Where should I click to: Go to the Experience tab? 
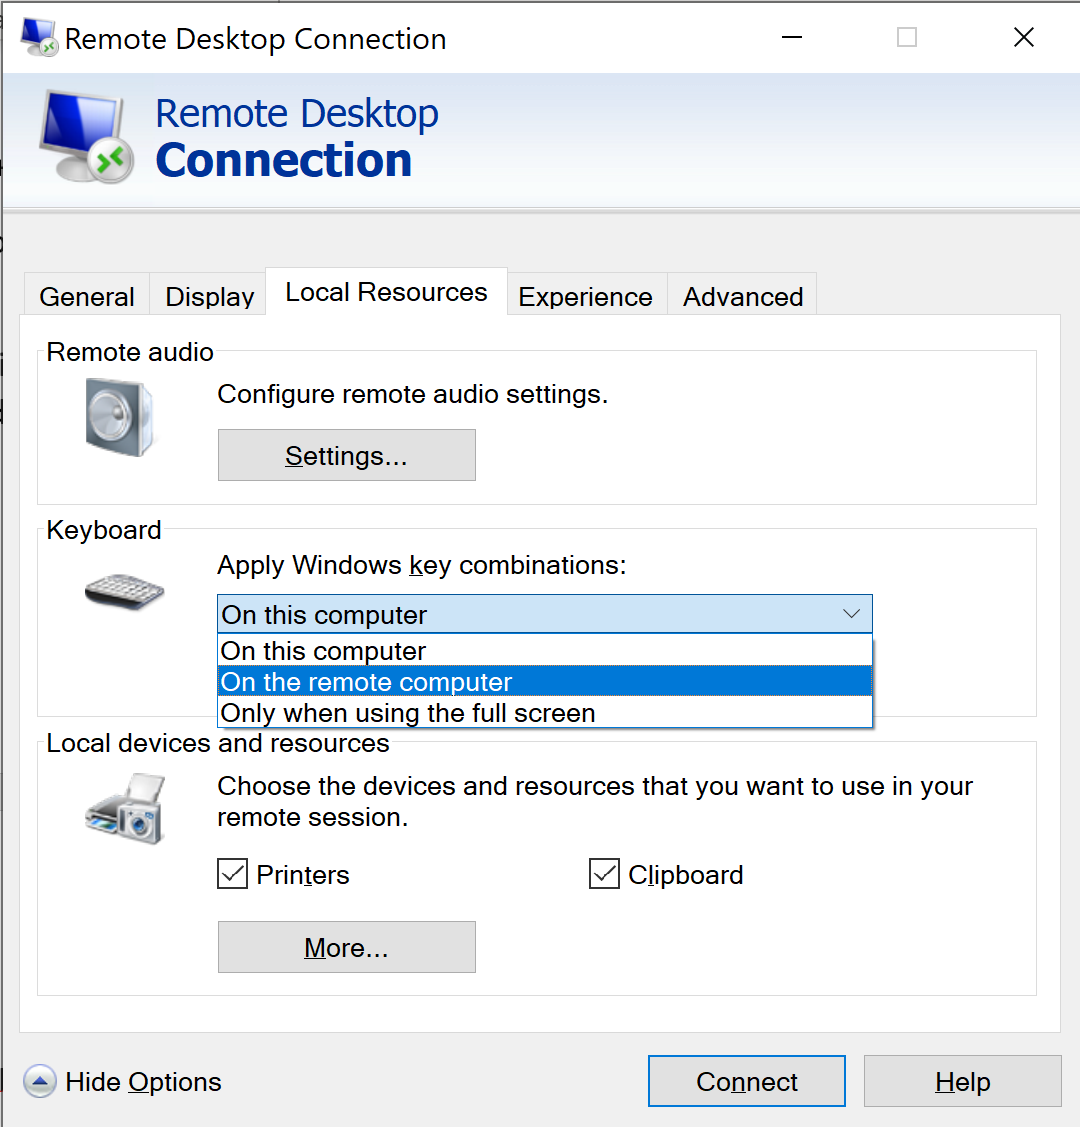point(586,296)
